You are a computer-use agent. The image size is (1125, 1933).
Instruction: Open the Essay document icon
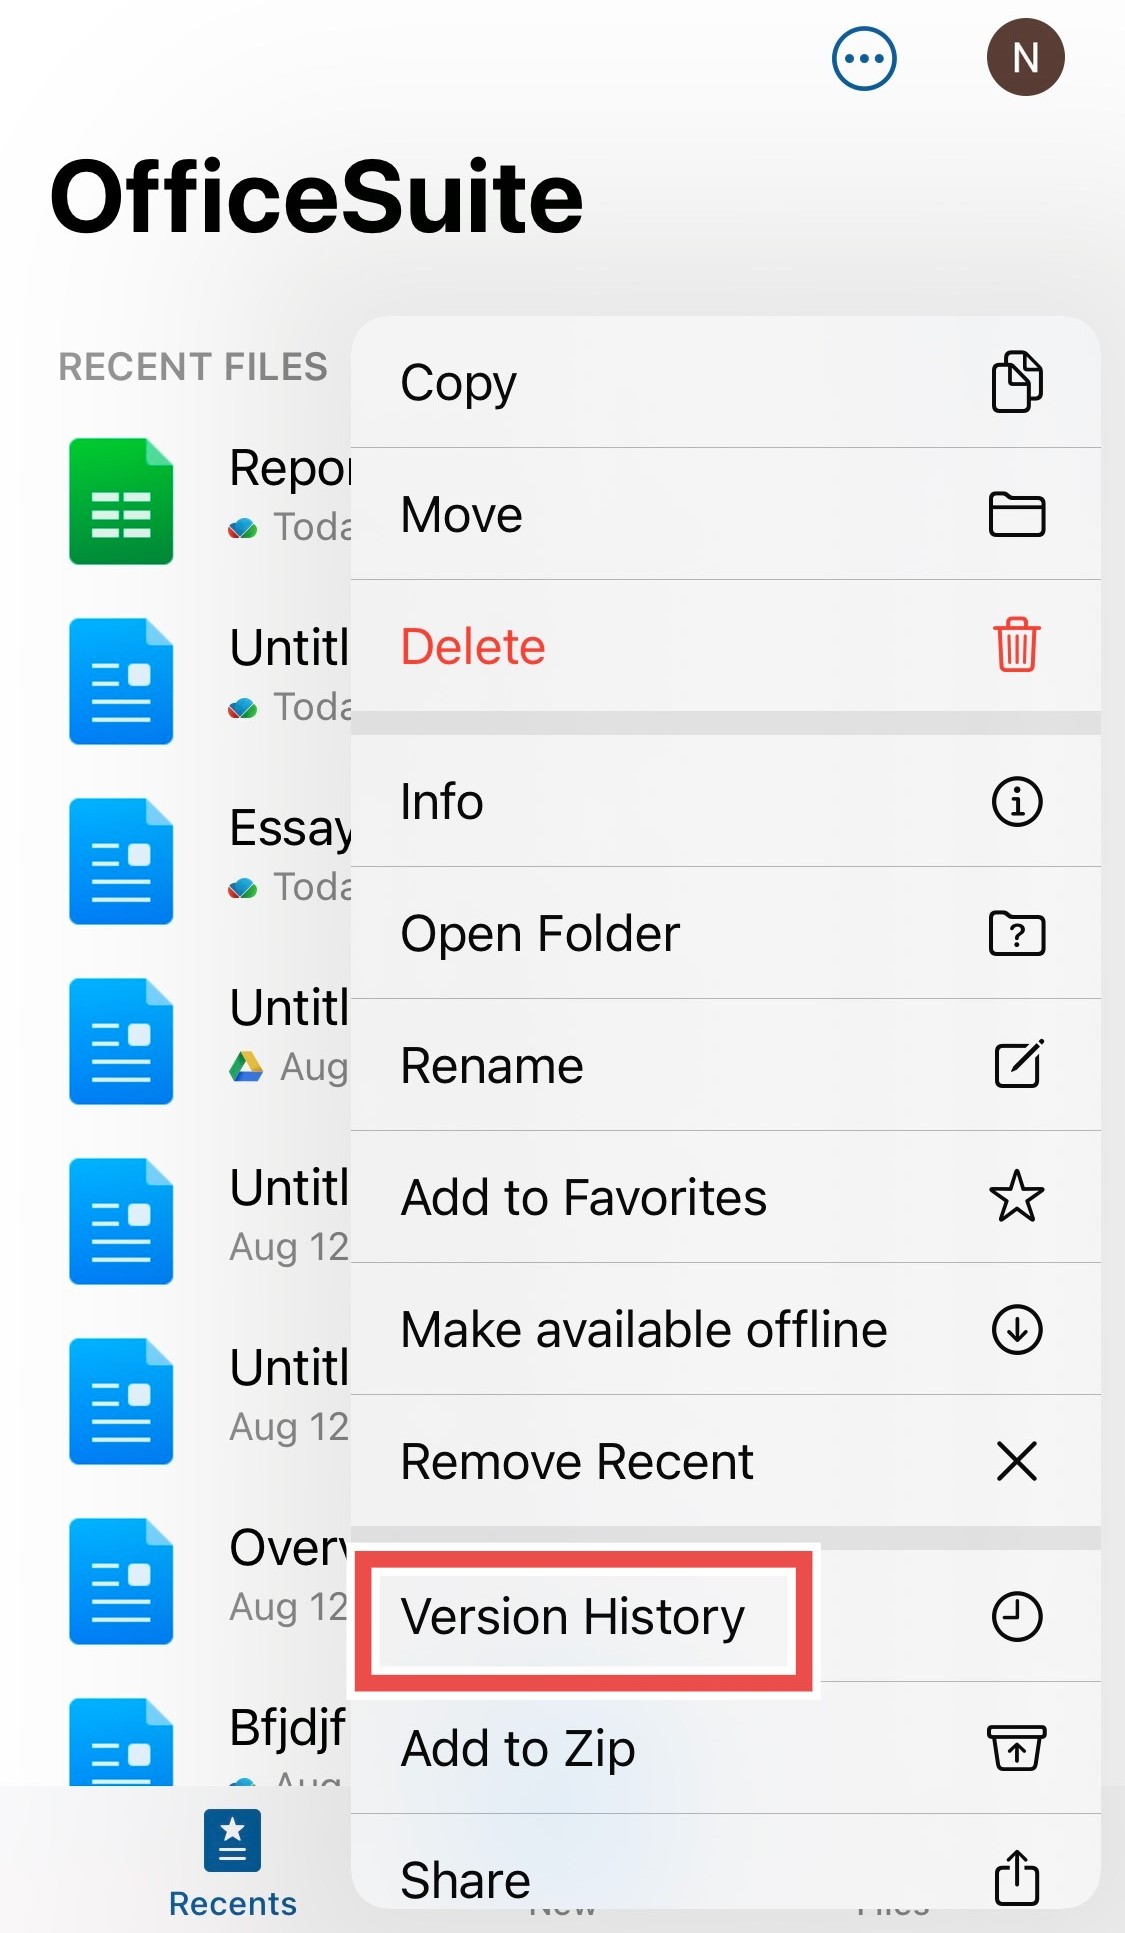coord(121,861)
